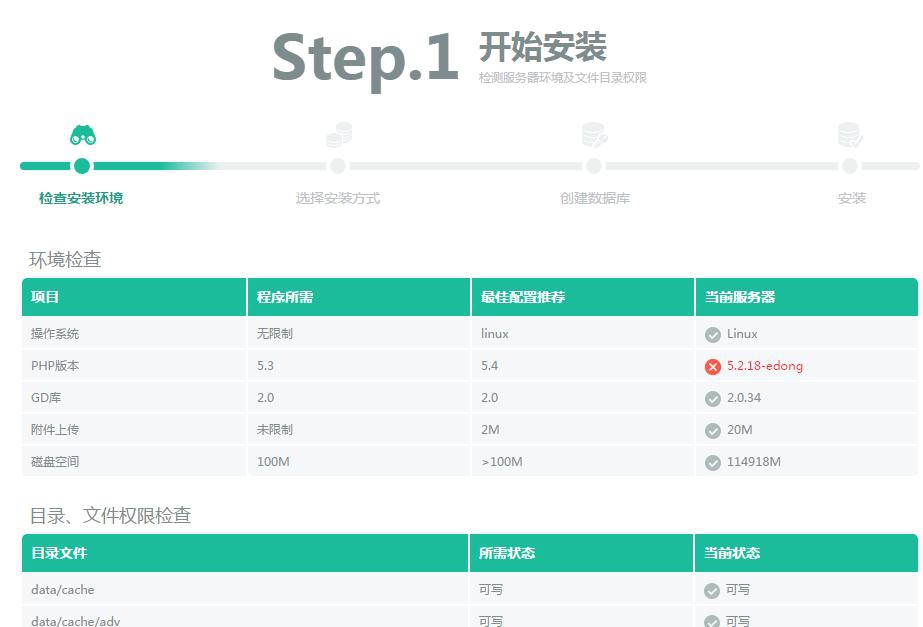This screenshot has width=923, height=627.
Task: Click the check icon next to 2.0.34
Action: [x=713, y=399]
